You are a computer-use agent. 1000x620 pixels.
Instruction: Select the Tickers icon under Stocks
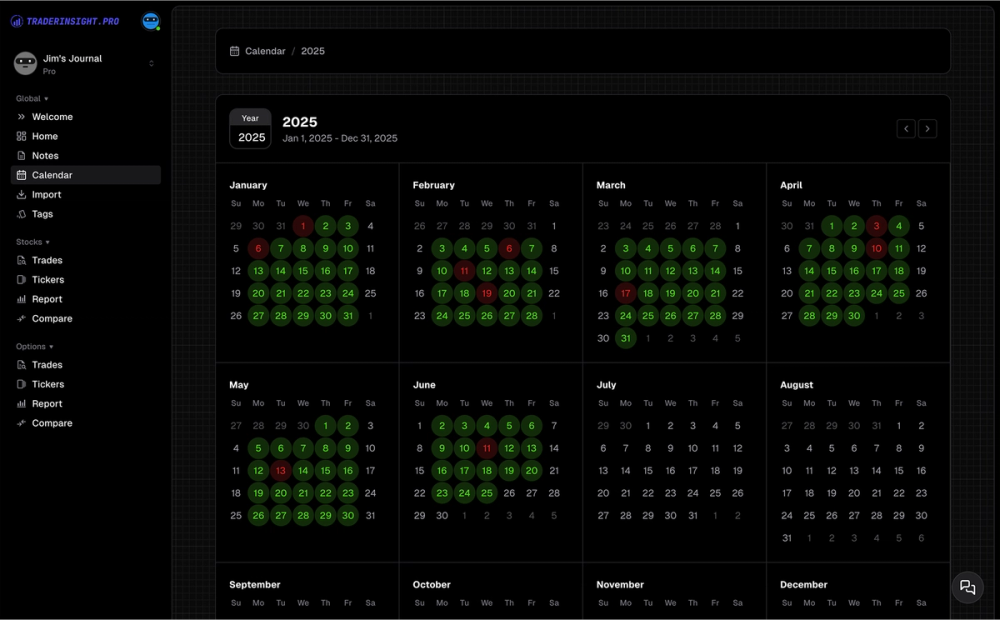(22, 279)
